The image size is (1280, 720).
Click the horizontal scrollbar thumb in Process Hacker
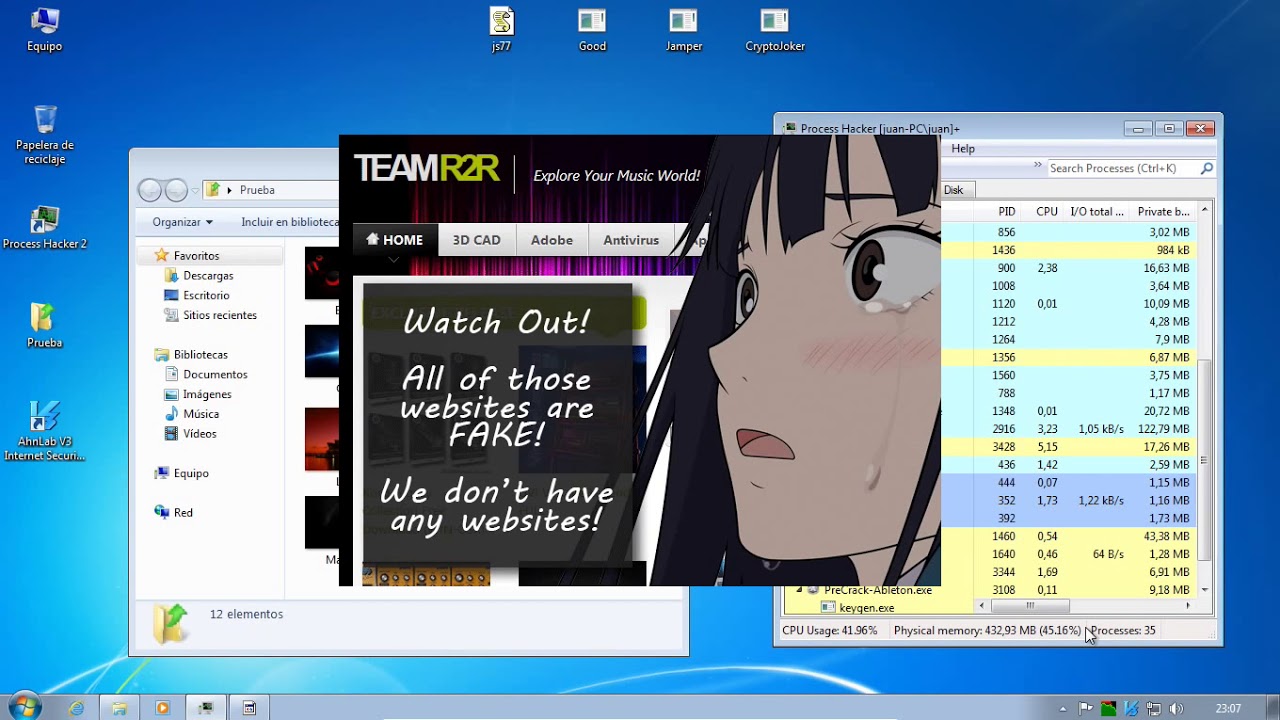[1029, 606]
